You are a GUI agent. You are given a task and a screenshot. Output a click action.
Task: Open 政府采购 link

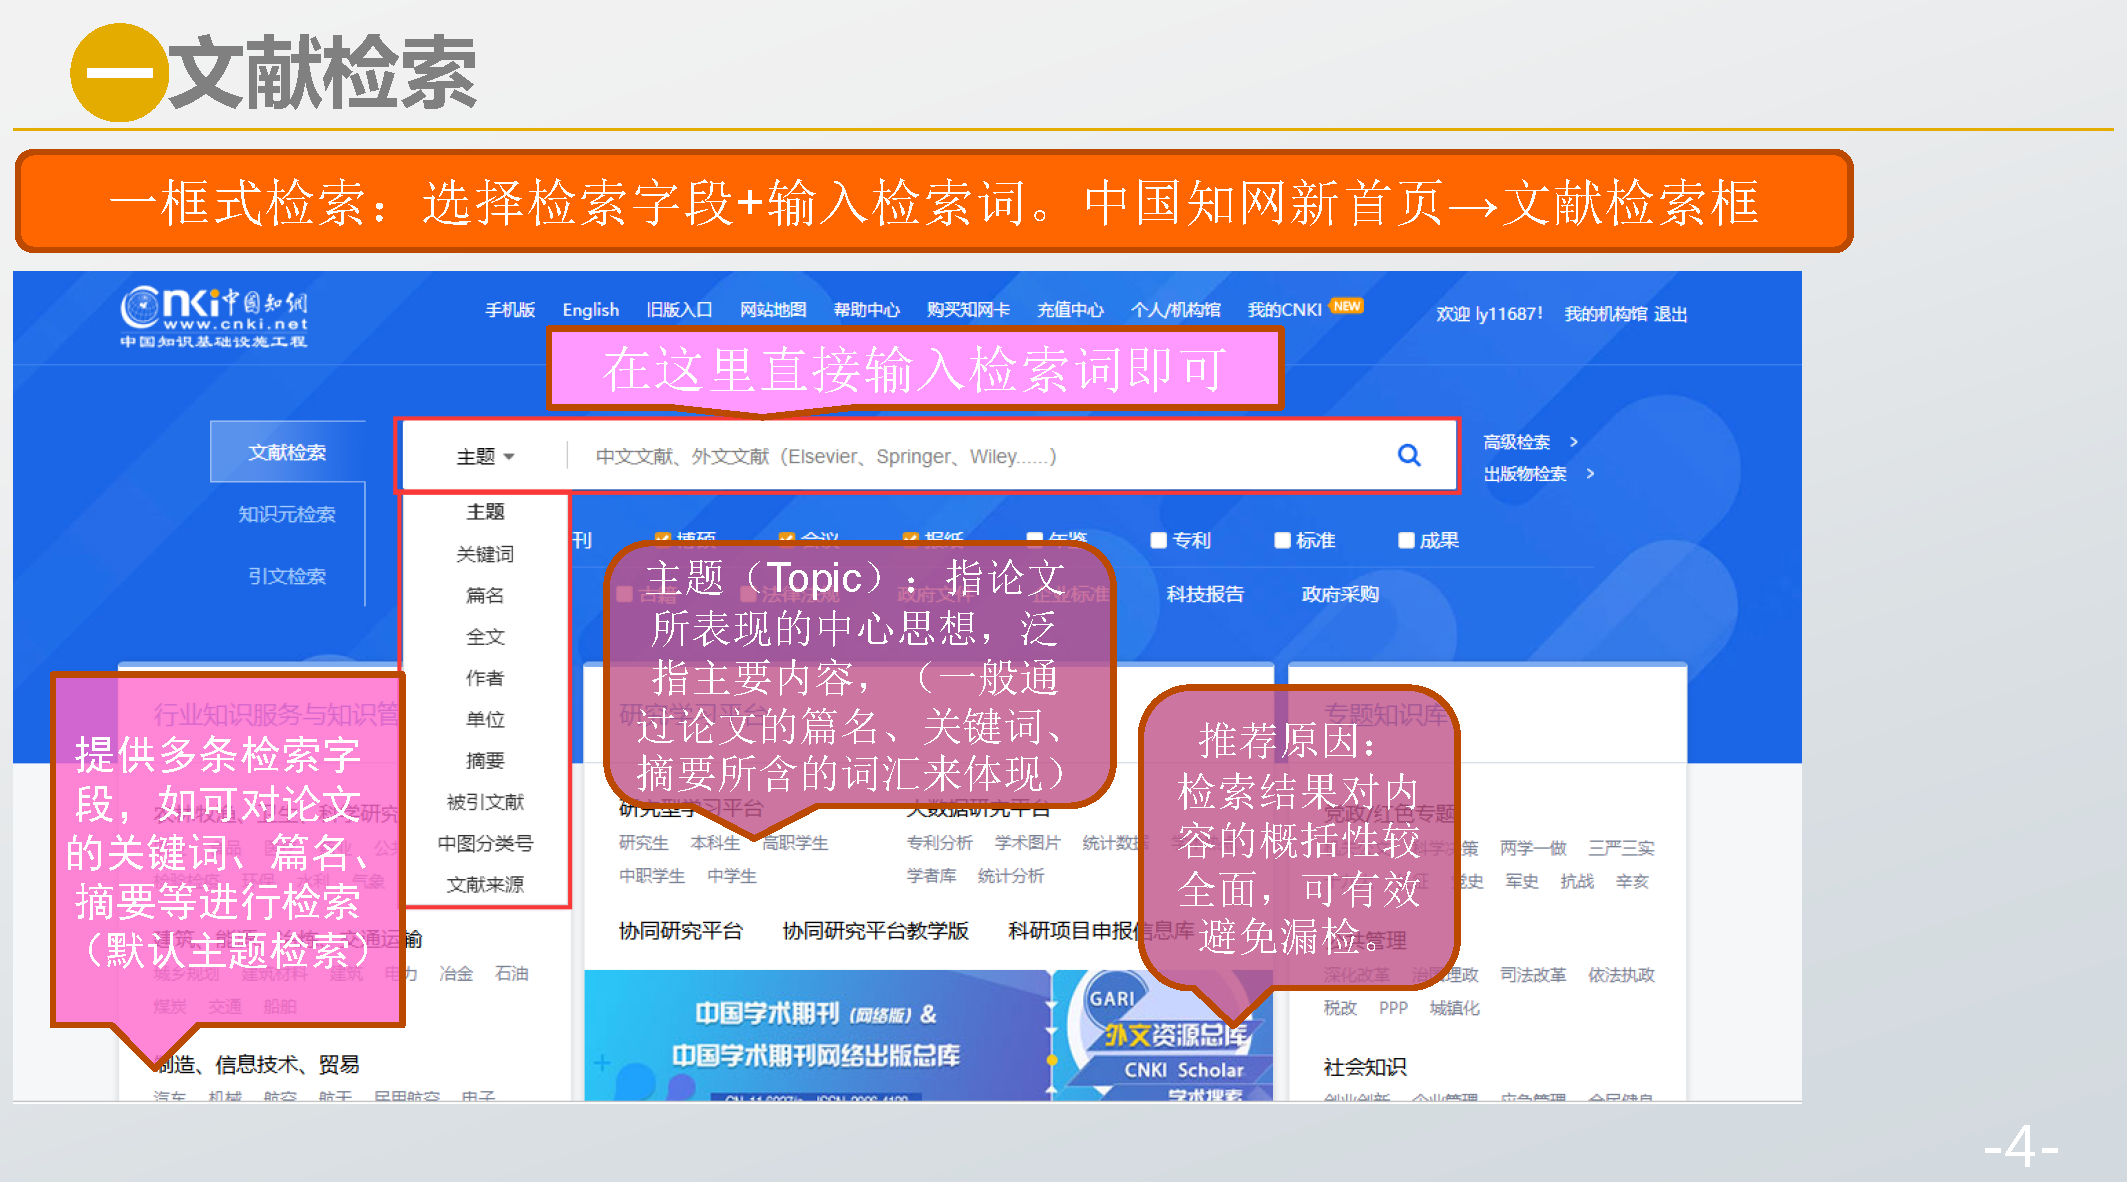coord(1340,594)
